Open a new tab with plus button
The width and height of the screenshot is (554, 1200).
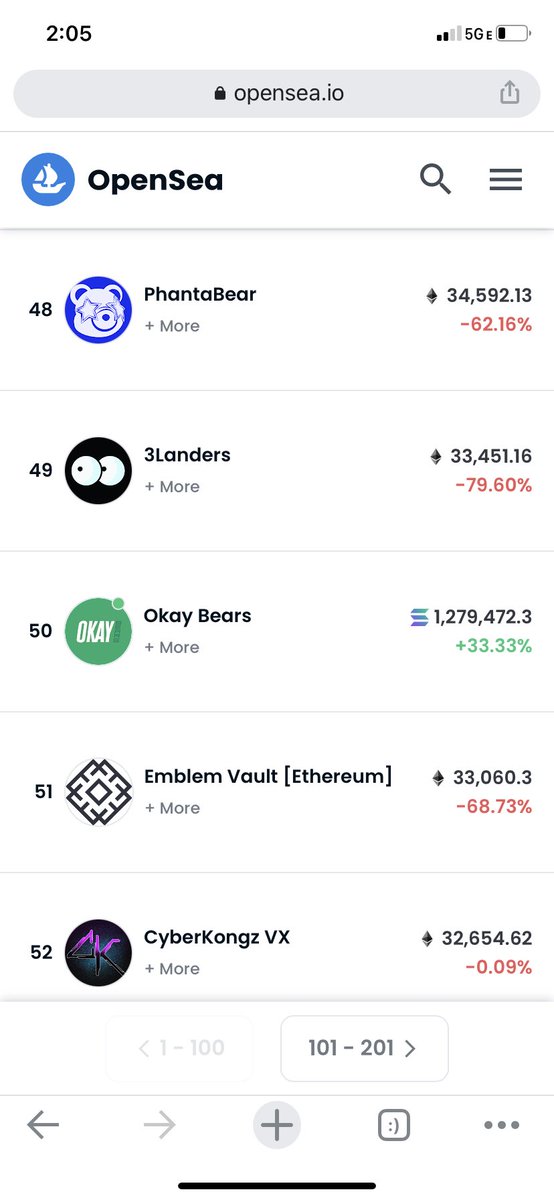click(277, 1126)
